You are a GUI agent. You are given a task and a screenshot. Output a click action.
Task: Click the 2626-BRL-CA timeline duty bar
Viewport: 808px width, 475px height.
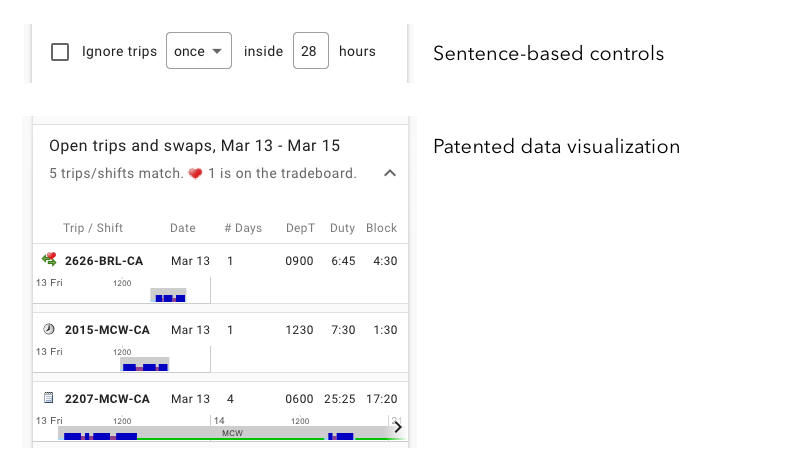[168, 296]
